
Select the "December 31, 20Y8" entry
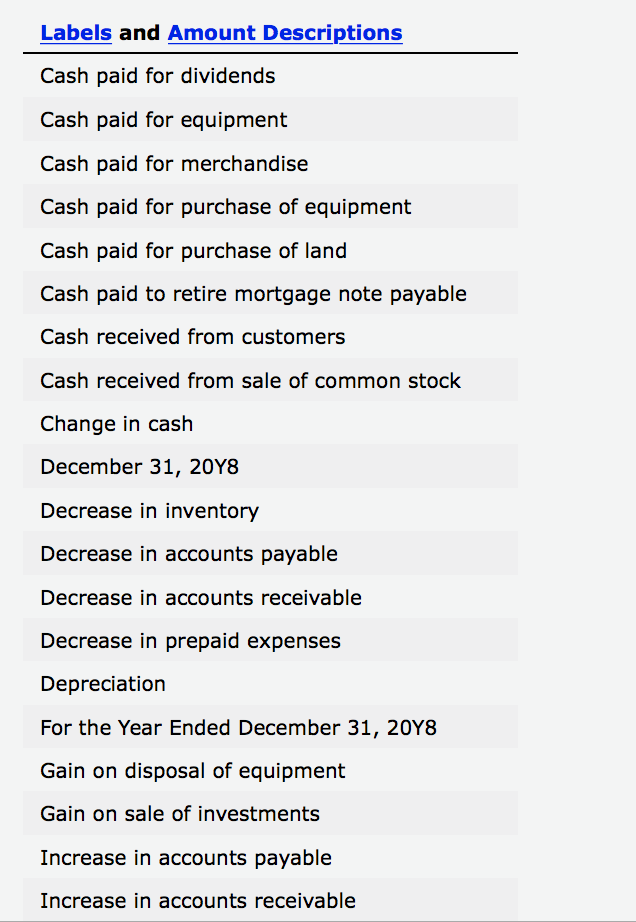click(140, 467)
